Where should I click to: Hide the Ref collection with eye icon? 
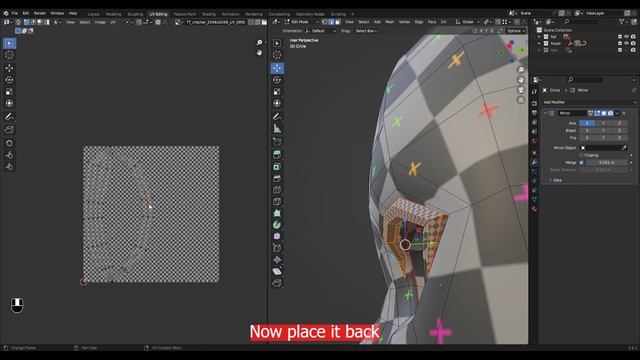coord(627,37)
